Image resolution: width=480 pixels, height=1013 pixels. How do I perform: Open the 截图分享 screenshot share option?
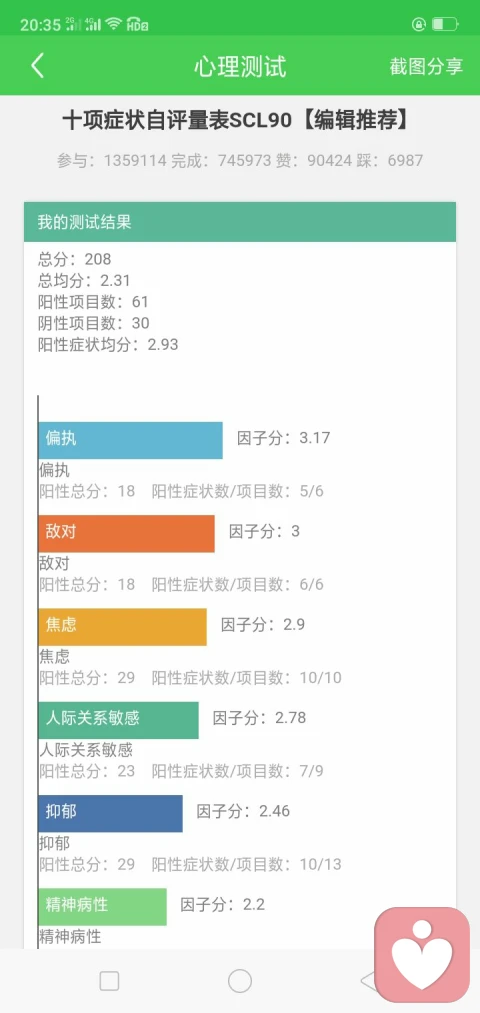(426, 67)
